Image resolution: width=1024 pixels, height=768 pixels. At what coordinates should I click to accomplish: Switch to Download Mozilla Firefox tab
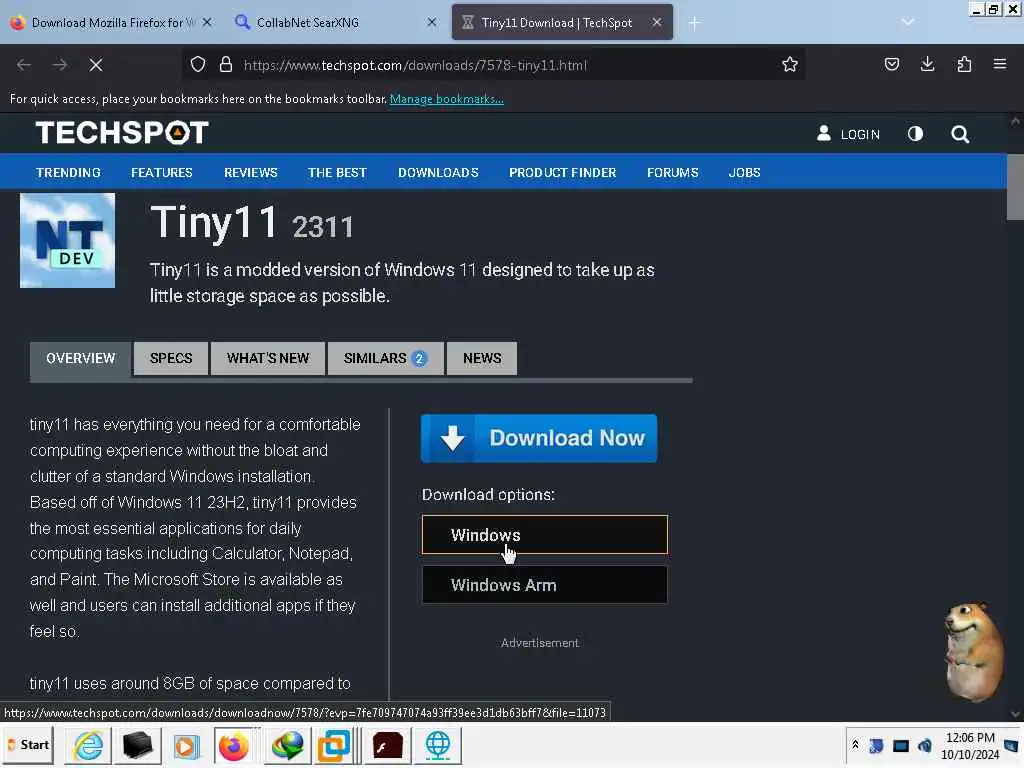click(111, 22)
